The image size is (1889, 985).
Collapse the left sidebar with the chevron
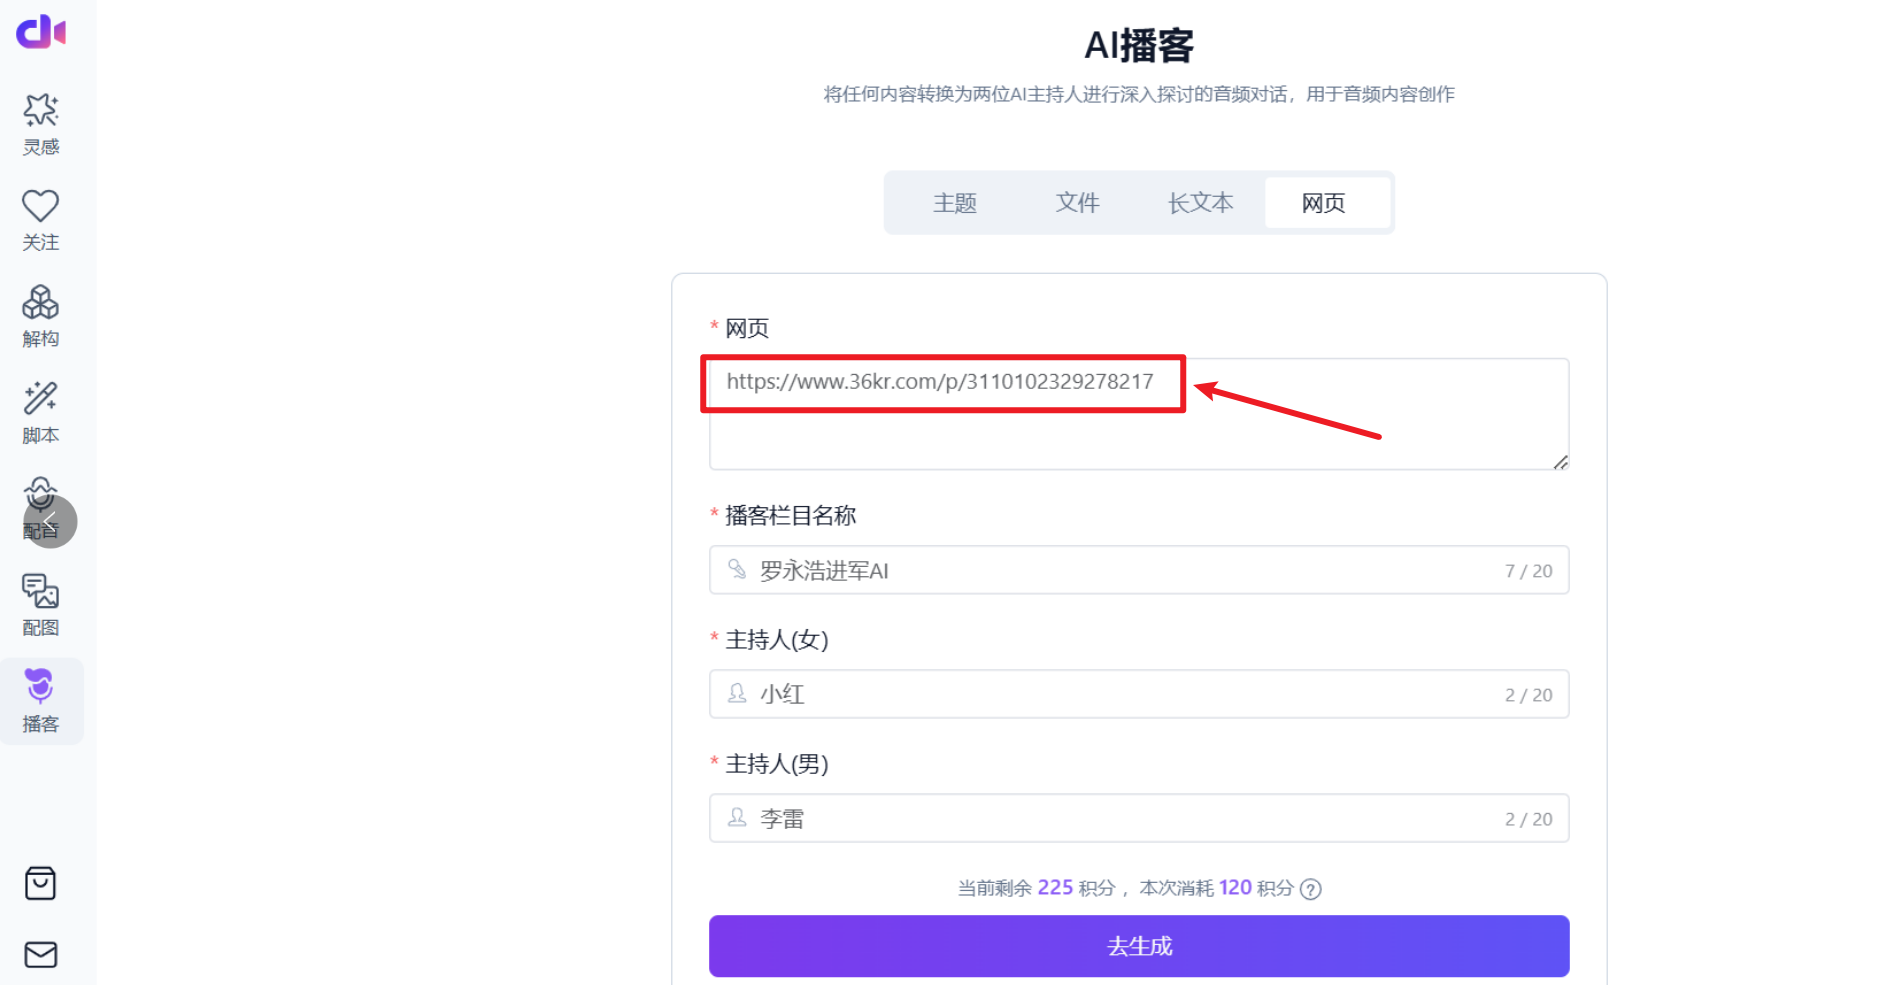[x=52, y=521]
